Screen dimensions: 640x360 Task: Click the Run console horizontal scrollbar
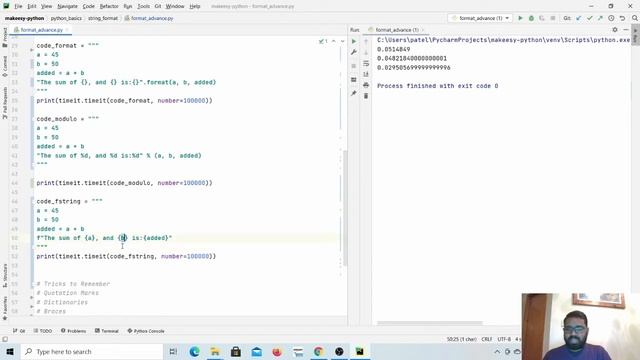click(429, 323)
